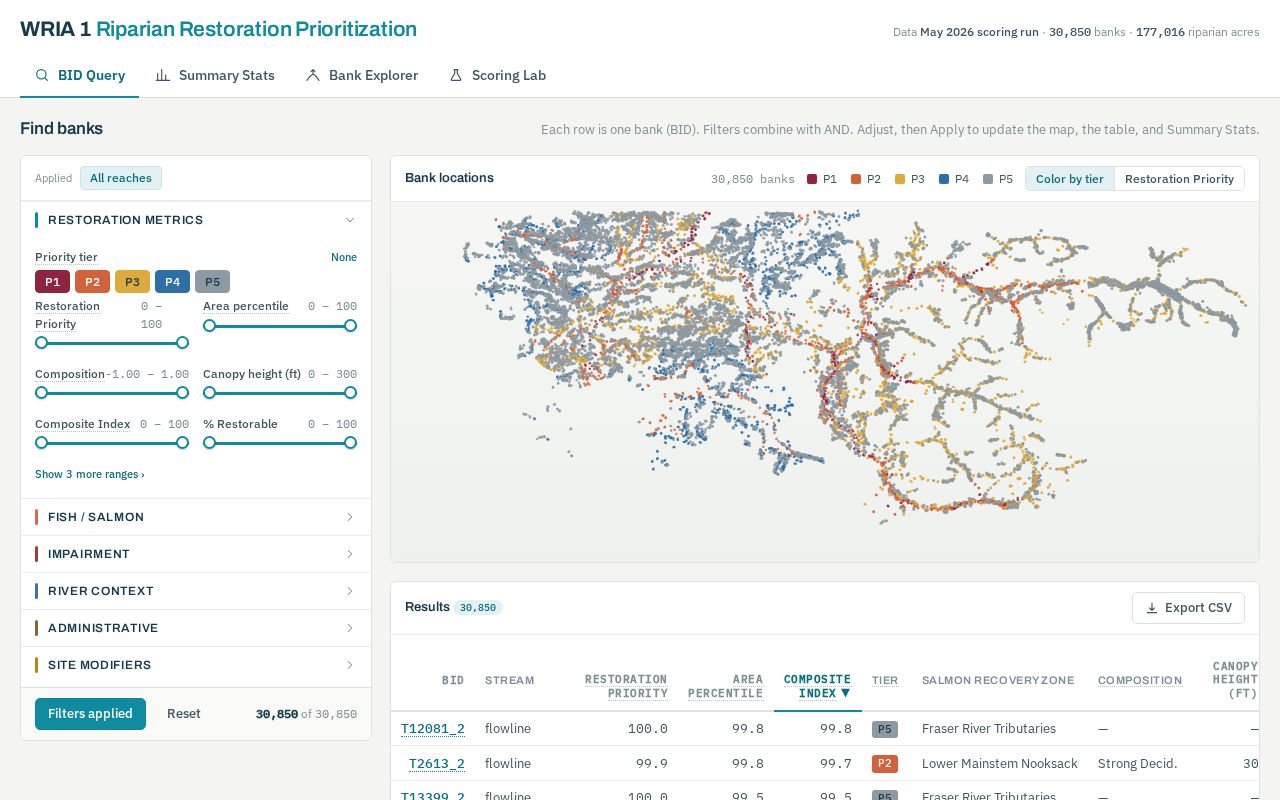Click the Composition slider left handle

(41, 392)
